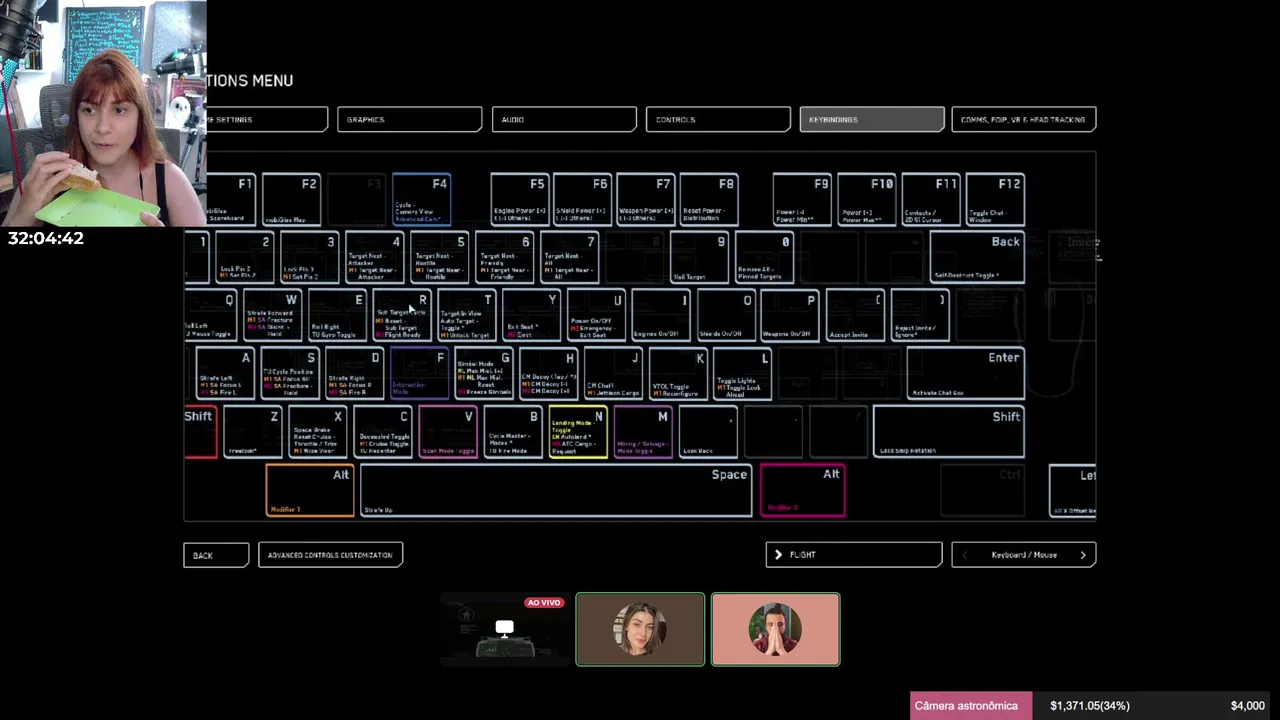Open Comms, FOIP, VR & Head Tracking tab

1024,119
